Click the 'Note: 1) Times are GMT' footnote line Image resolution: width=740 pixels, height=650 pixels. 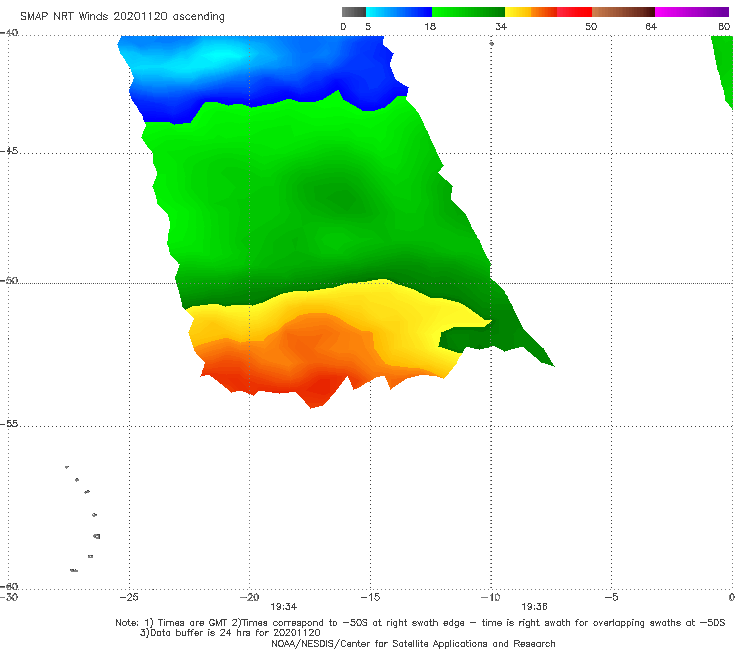(420, 623)
